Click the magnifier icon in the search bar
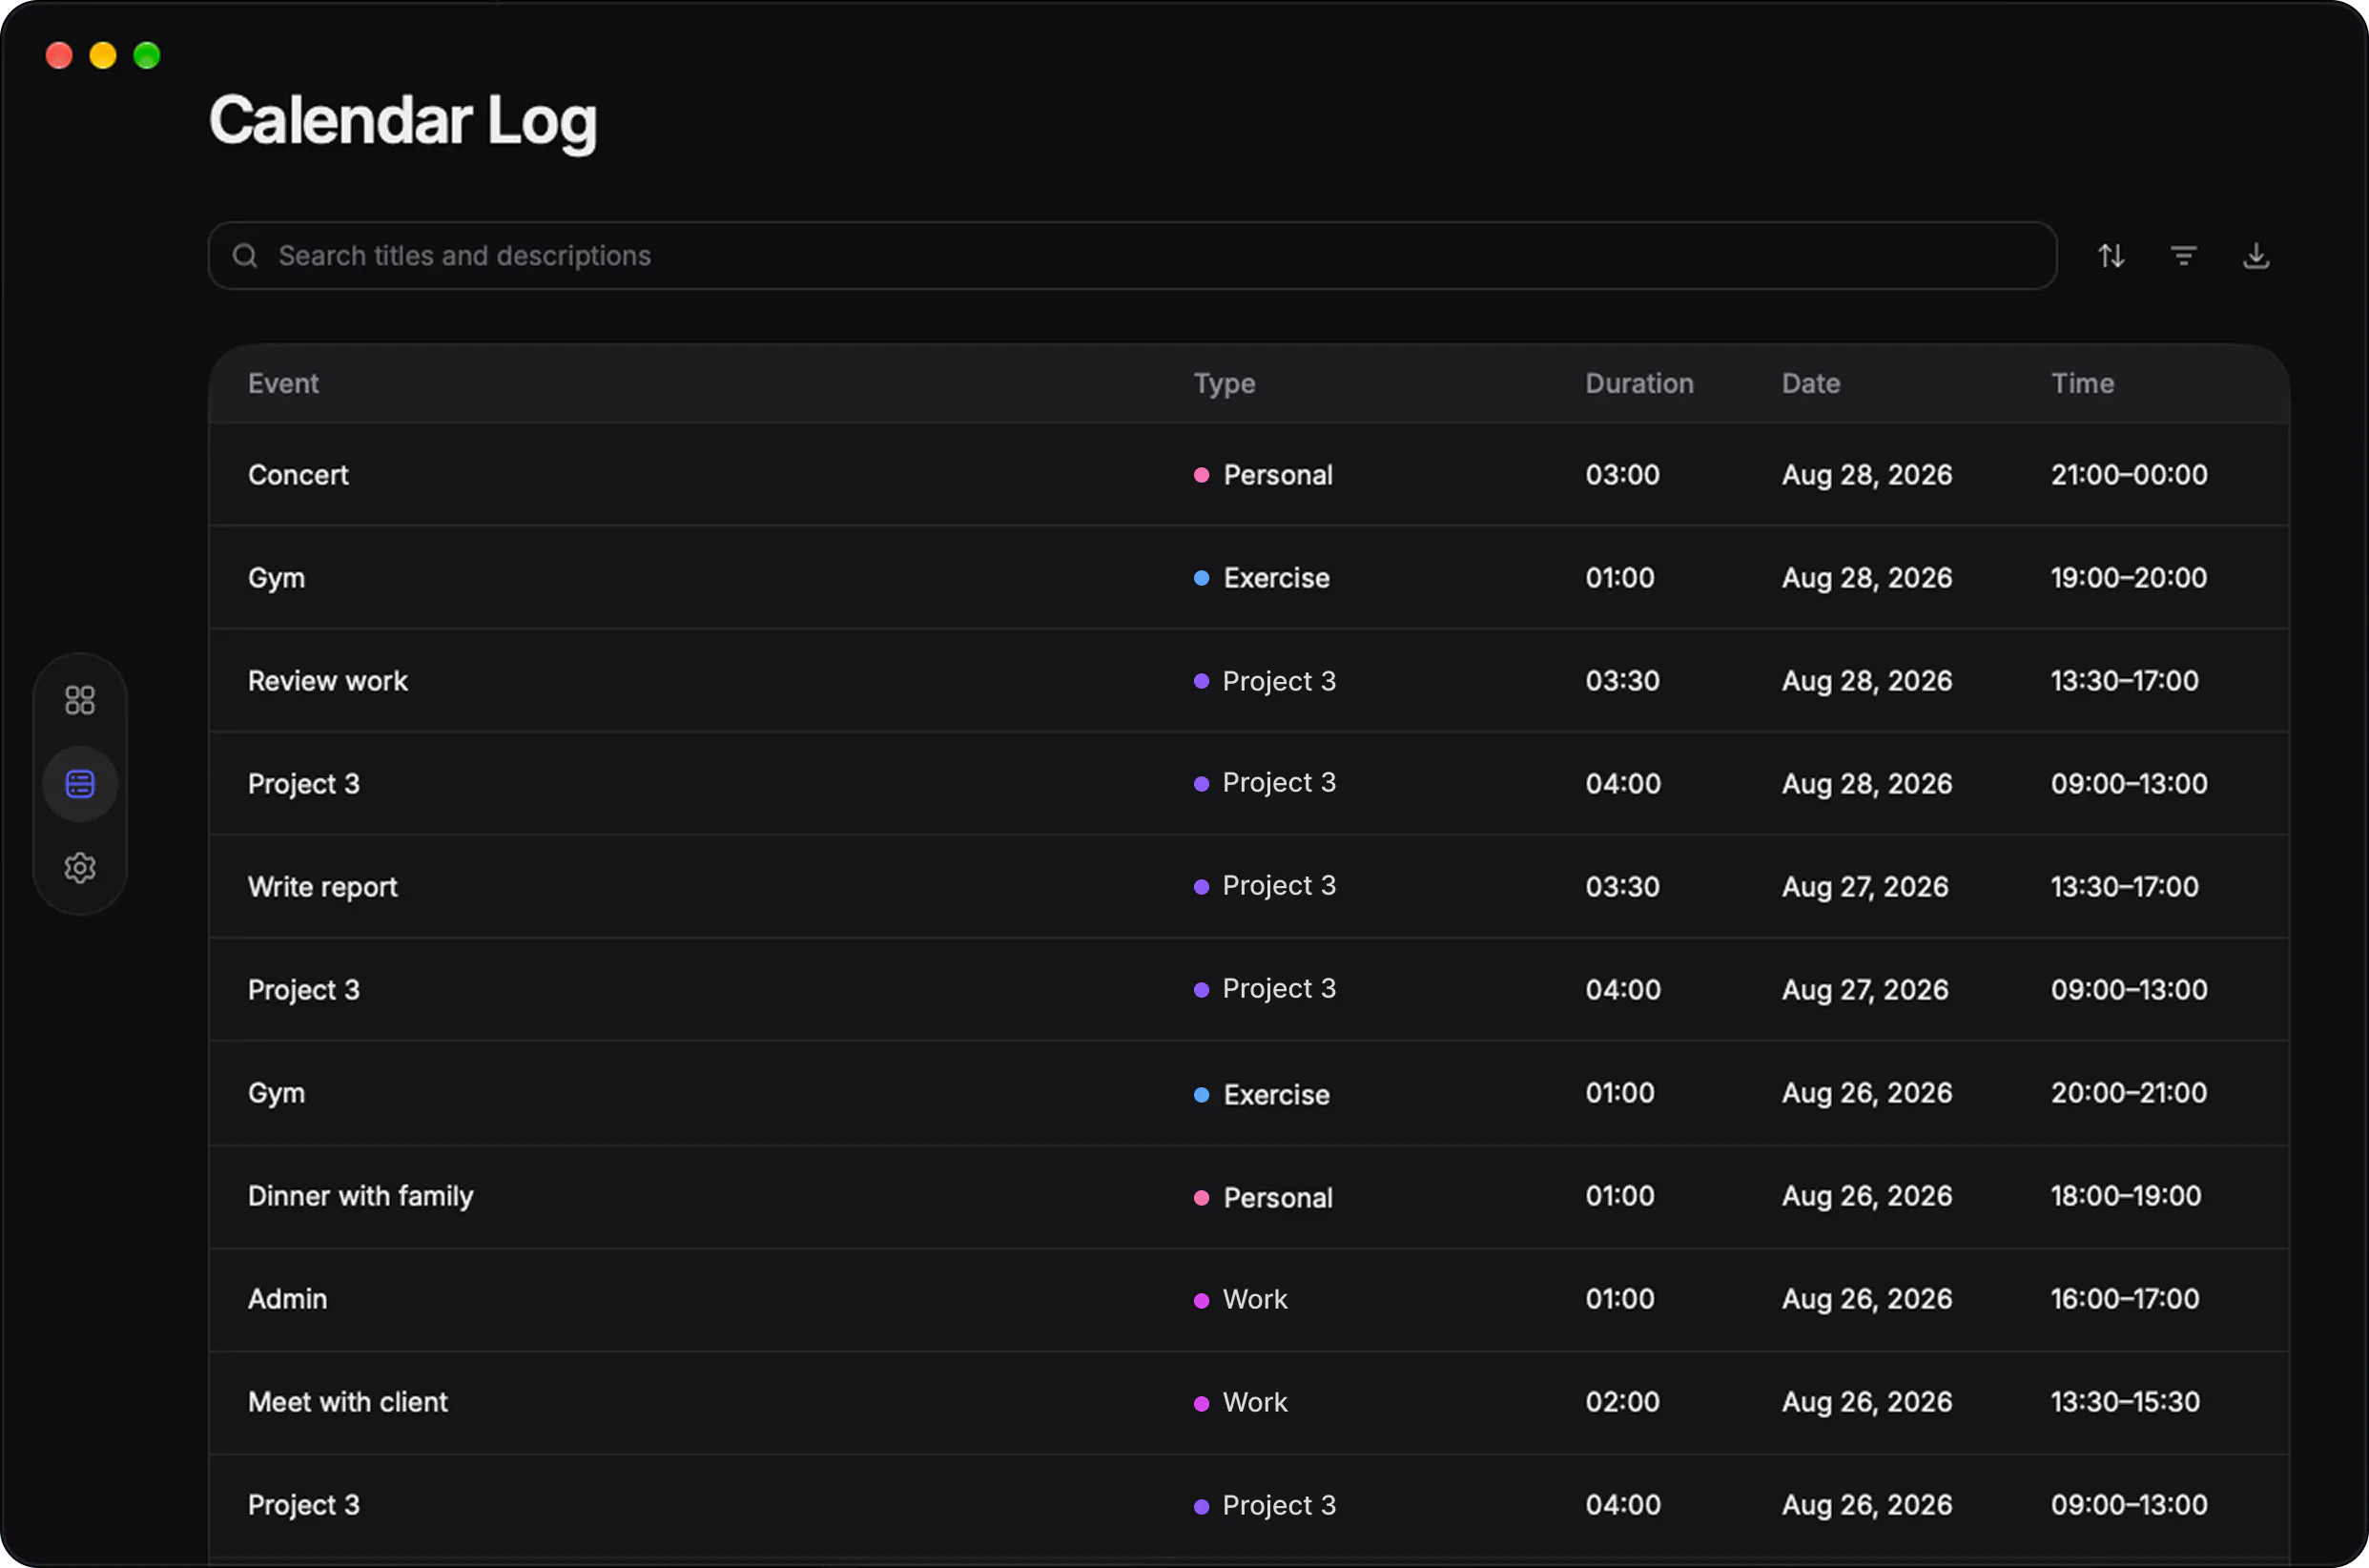The width and height of the screenshot is (2369, 1568). click(245, 256)
